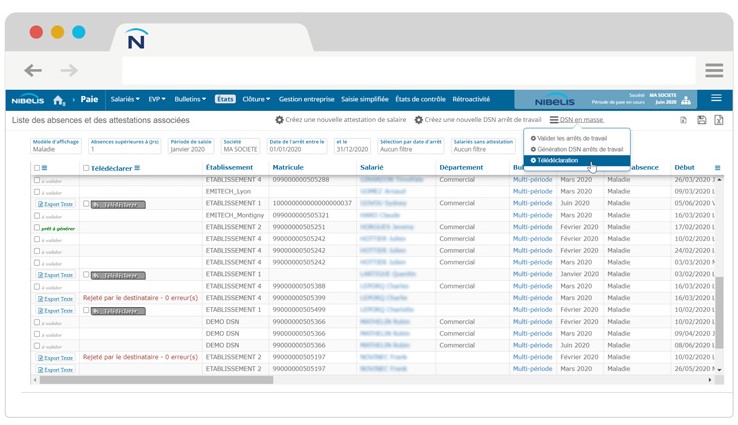Viewport: 738px width, 425px height.
Task: Select the checkbox of the 'prêt à générer' row
Action: coord(38,227)
